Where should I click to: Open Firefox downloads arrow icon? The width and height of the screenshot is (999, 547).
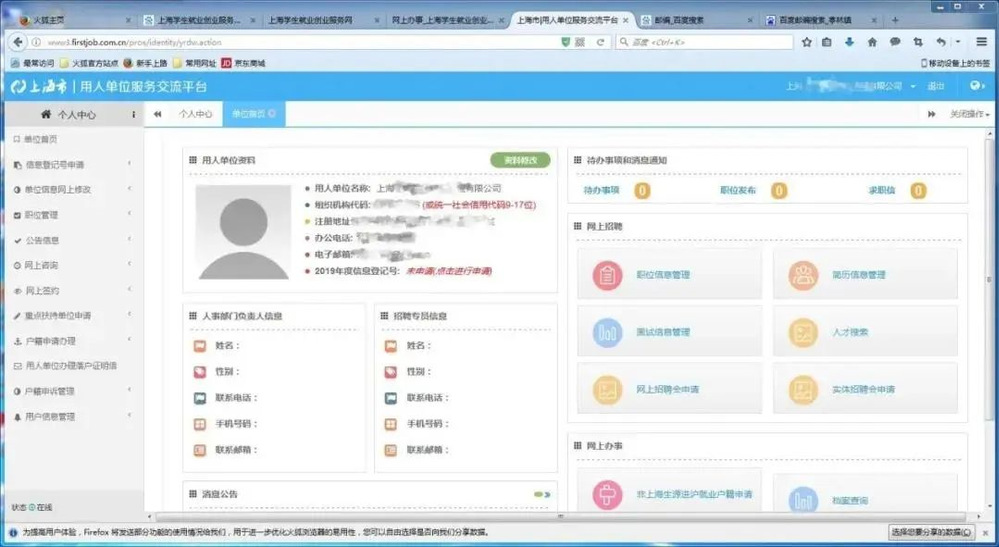849,42
